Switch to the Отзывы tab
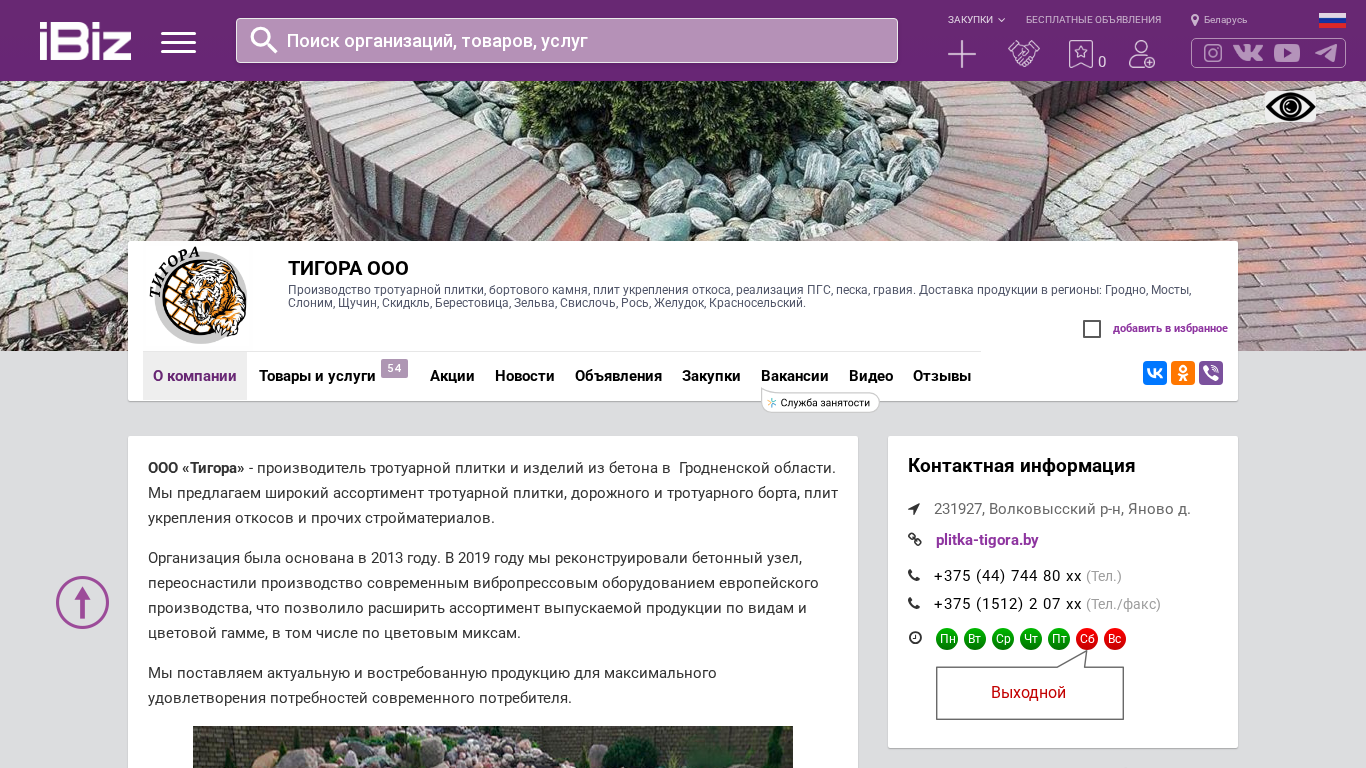The height and width of the screenshot is (768, 1366). pos(941,376)
